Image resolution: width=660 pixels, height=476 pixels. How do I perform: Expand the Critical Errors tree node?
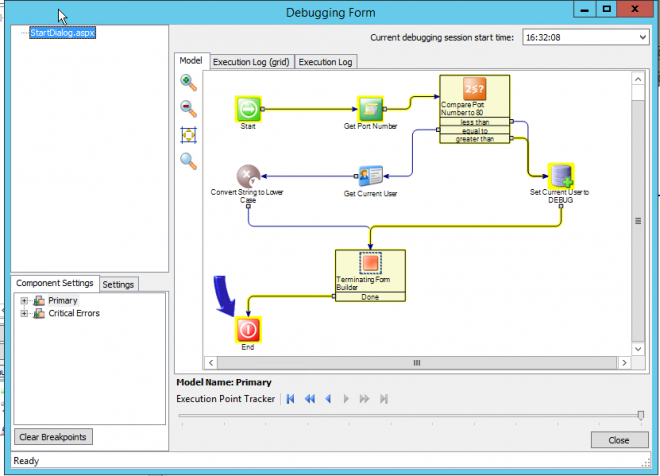coord(24,314)
